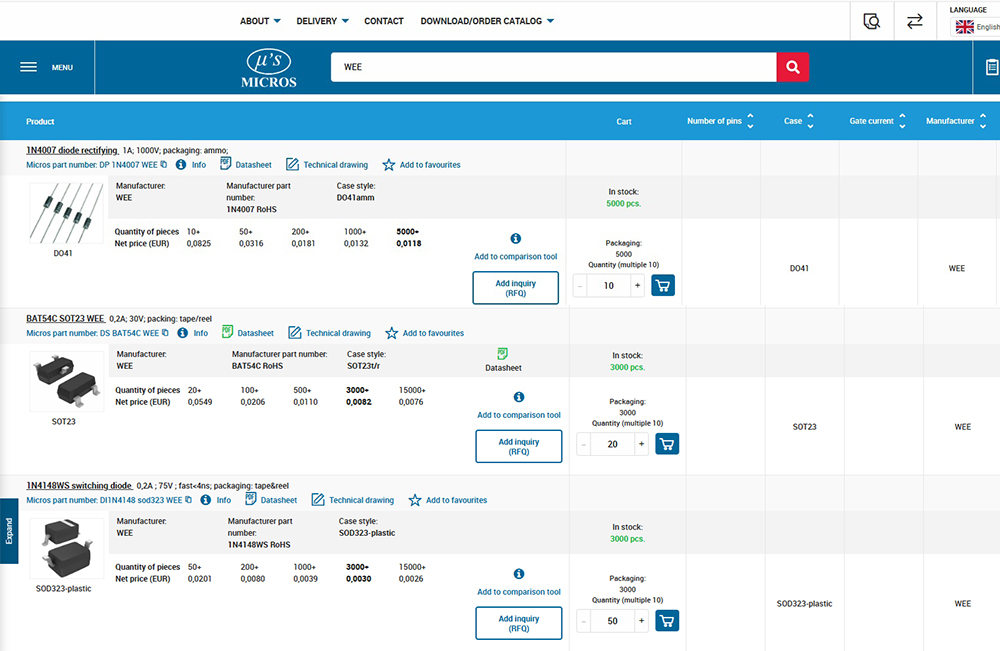Open the English language selector
The width and height of the screenshot is (1000, 651).
click(x=976, y=27)
